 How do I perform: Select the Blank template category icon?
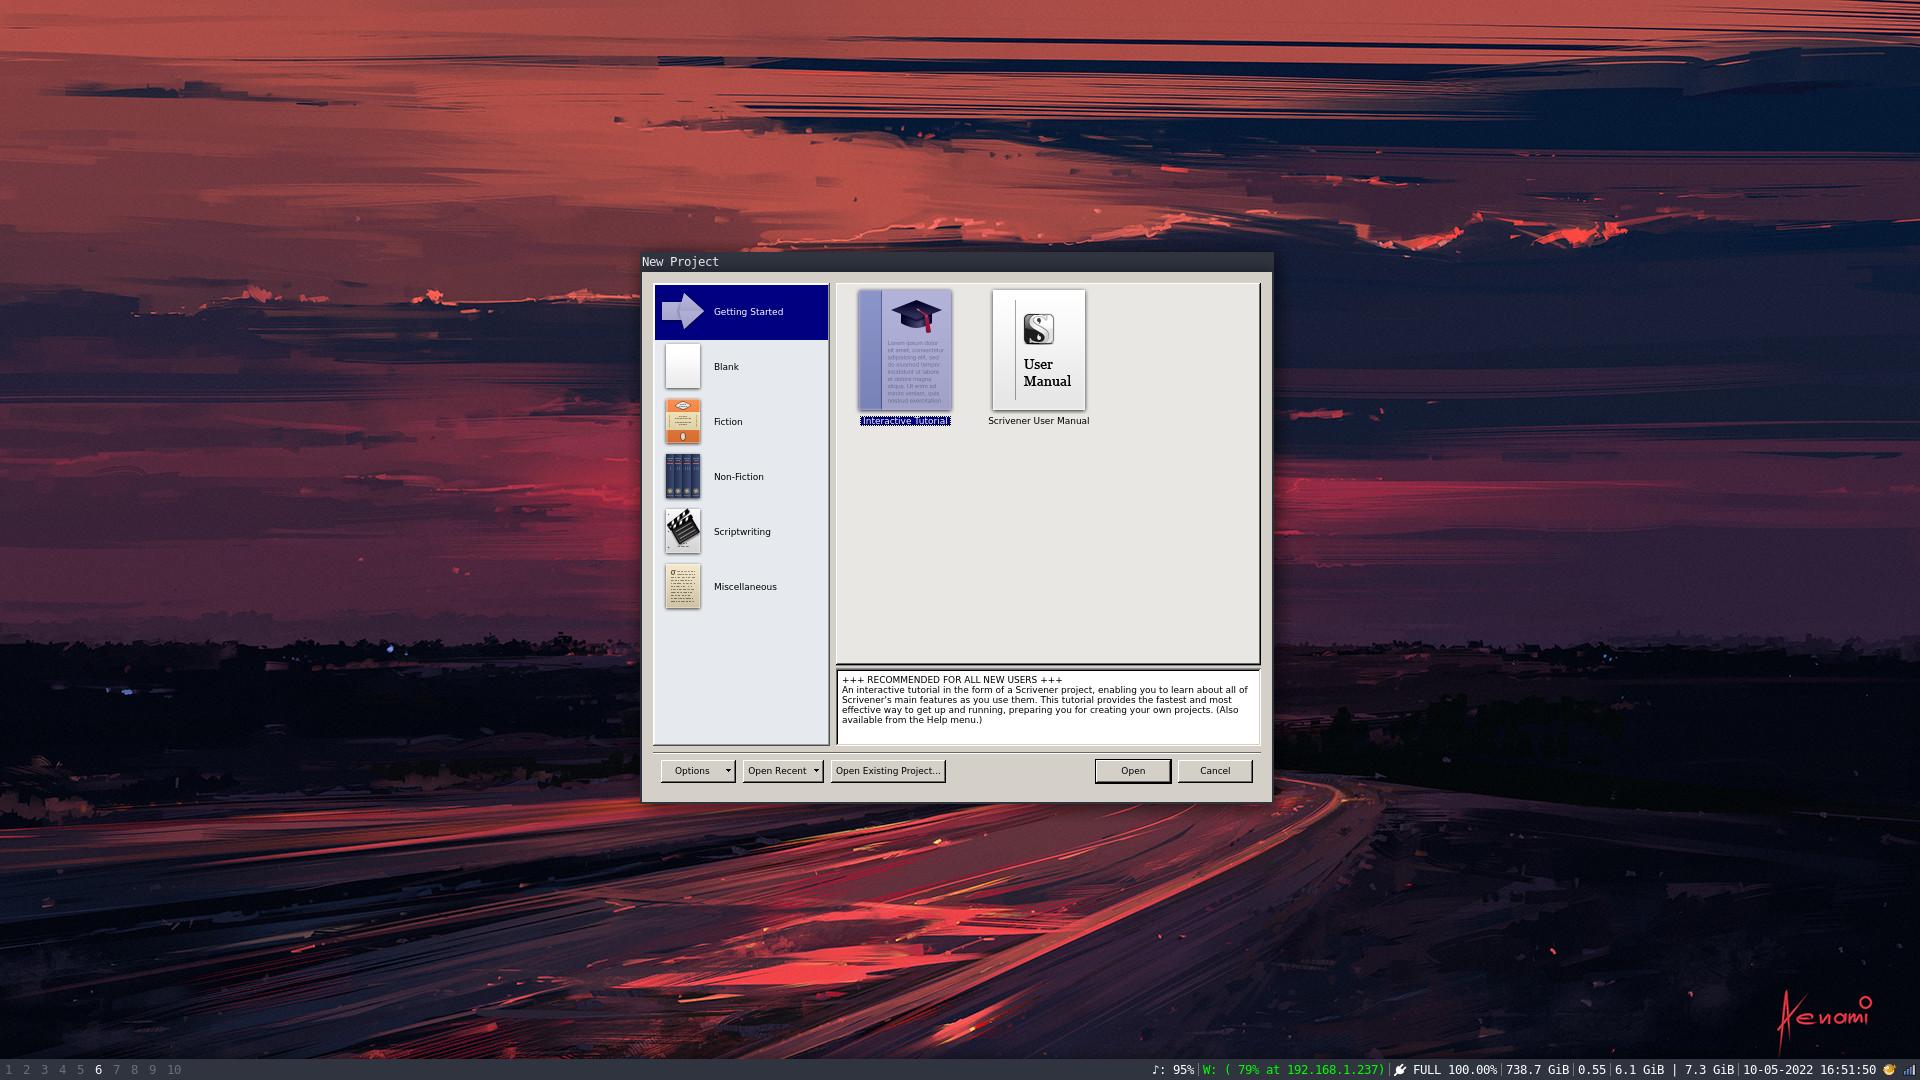click(x=683, y=366)
